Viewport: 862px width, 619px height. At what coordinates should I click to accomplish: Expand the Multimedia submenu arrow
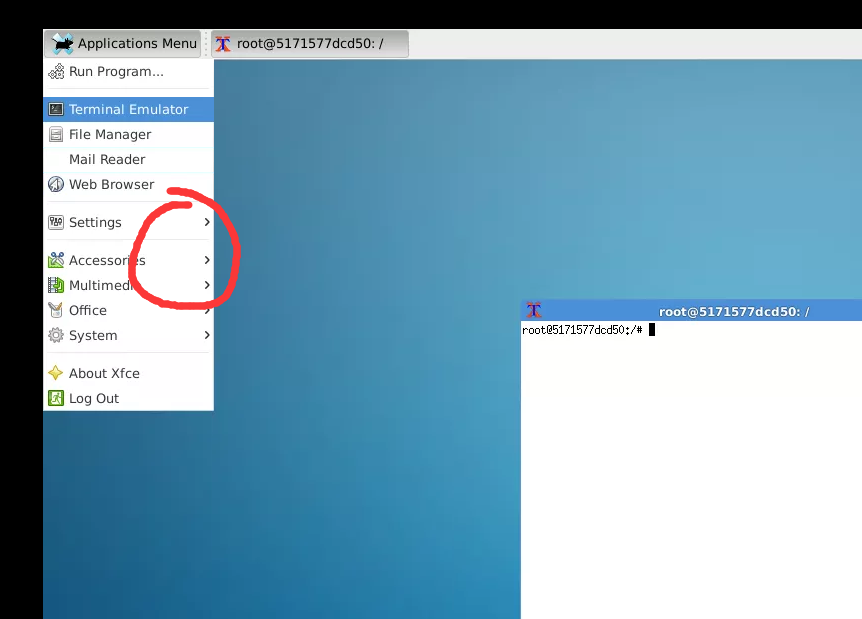(x=207, y=285)
